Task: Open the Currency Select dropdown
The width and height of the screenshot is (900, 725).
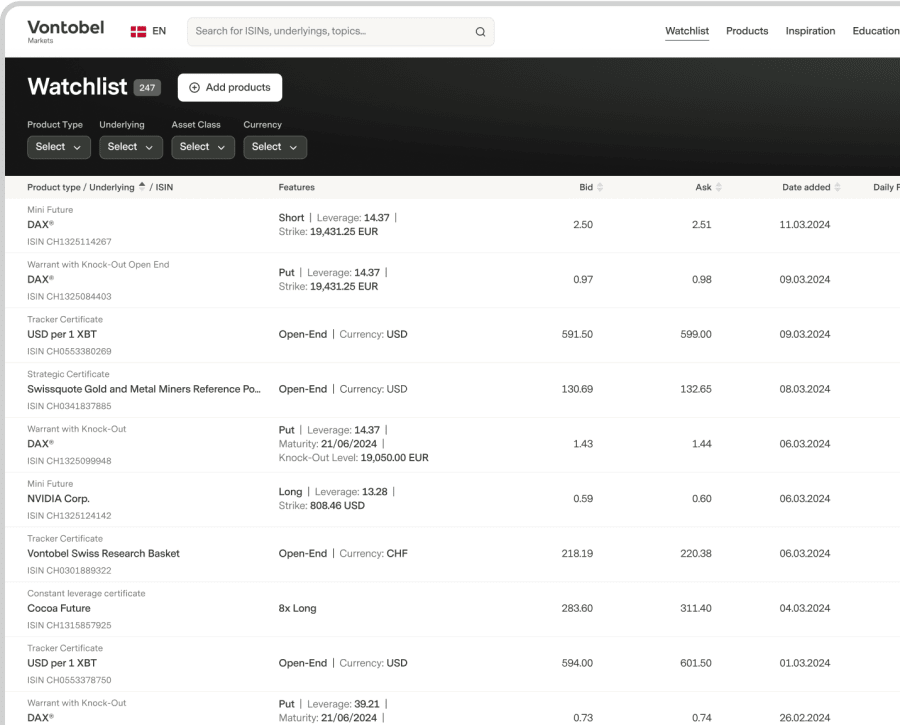Action: coord(275,147)
